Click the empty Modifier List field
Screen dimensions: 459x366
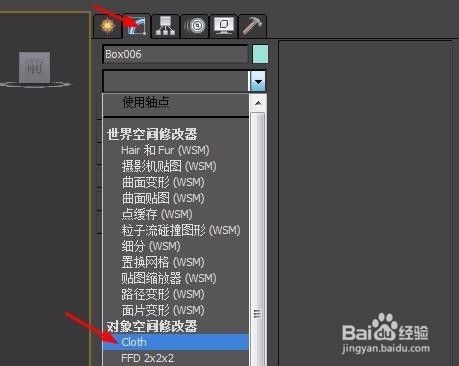click(x=176, y=81)
